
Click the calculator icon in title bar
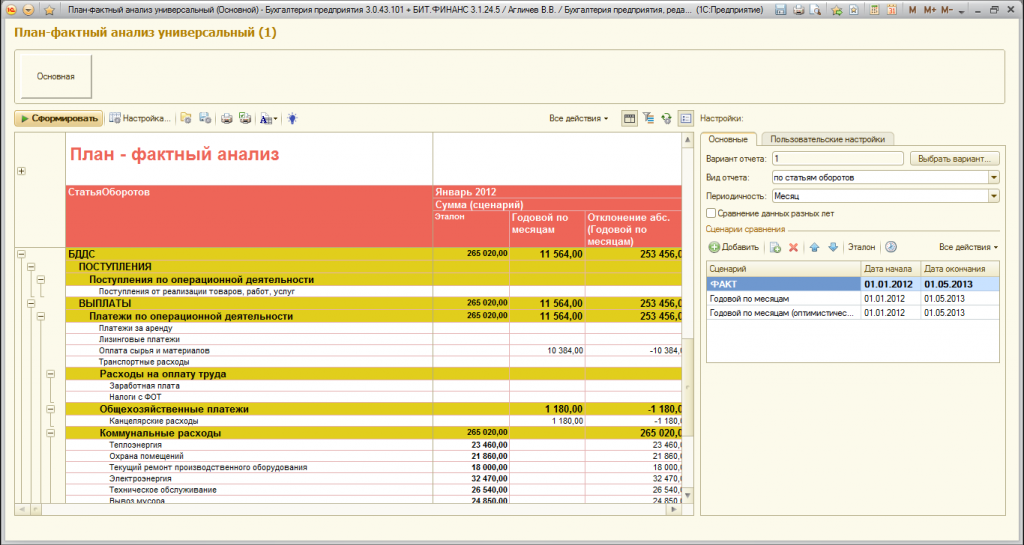coord(875,9)
